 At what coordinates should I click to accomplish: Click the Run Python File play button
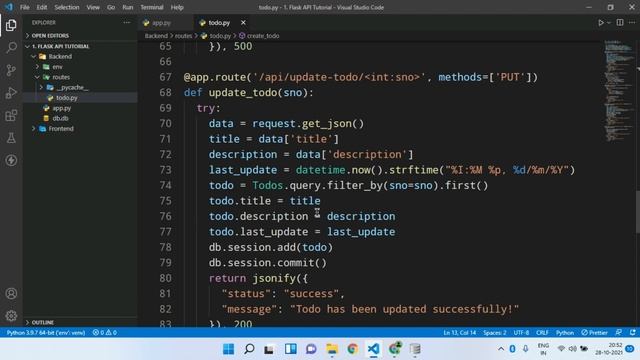click(x=601, y=23)
